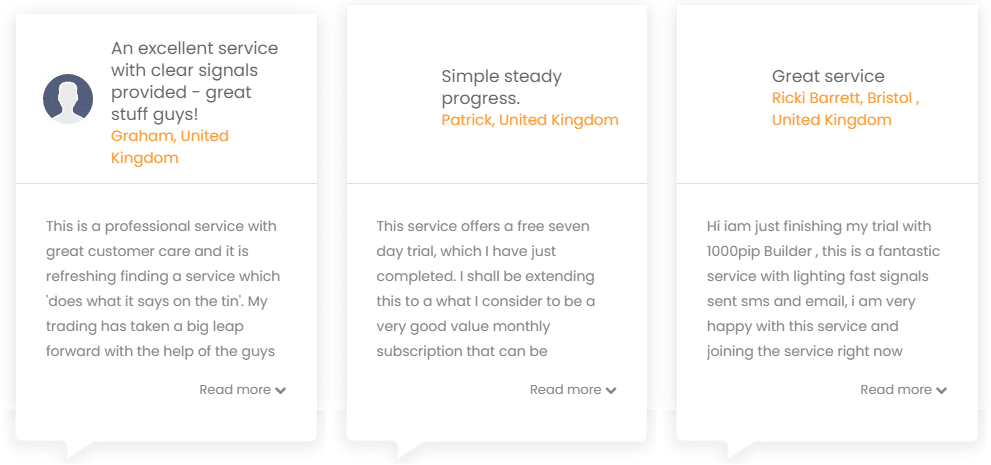
Task: Select the 'Simple steady progress.' heading
Action: click(x=502, y=87)
